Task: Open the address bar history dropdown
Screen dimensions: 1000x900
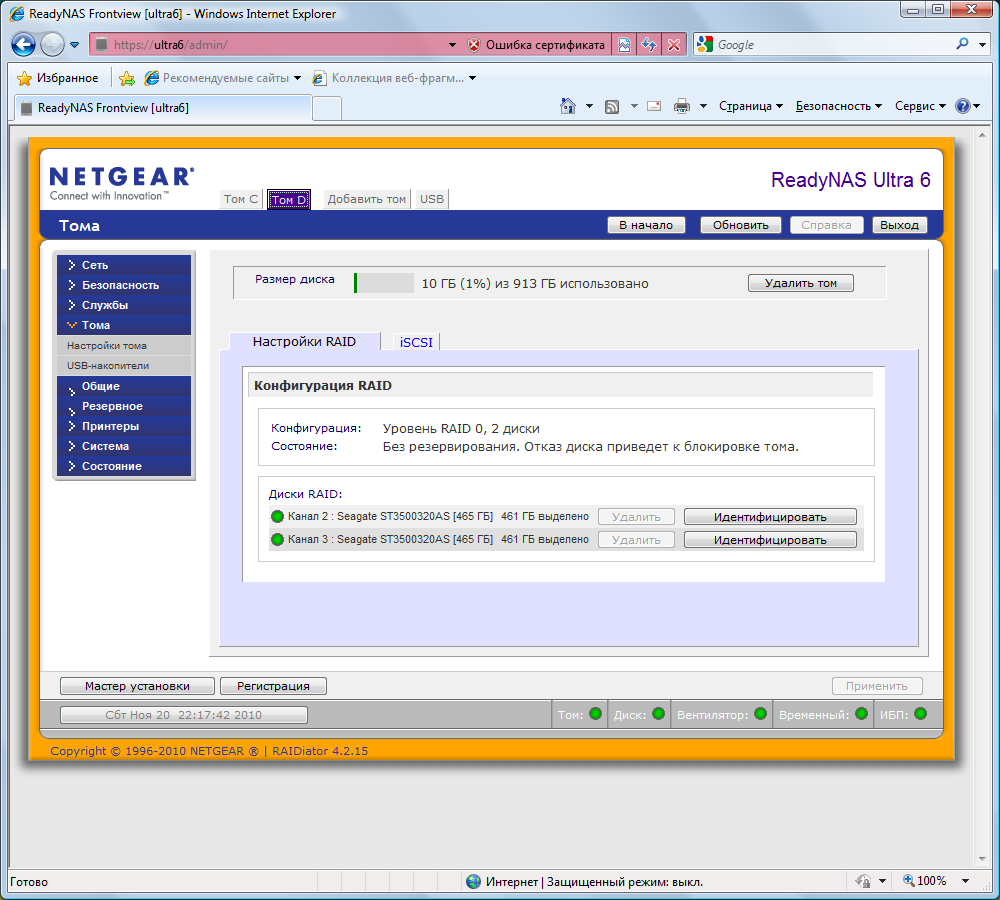Action: point(452,45)
